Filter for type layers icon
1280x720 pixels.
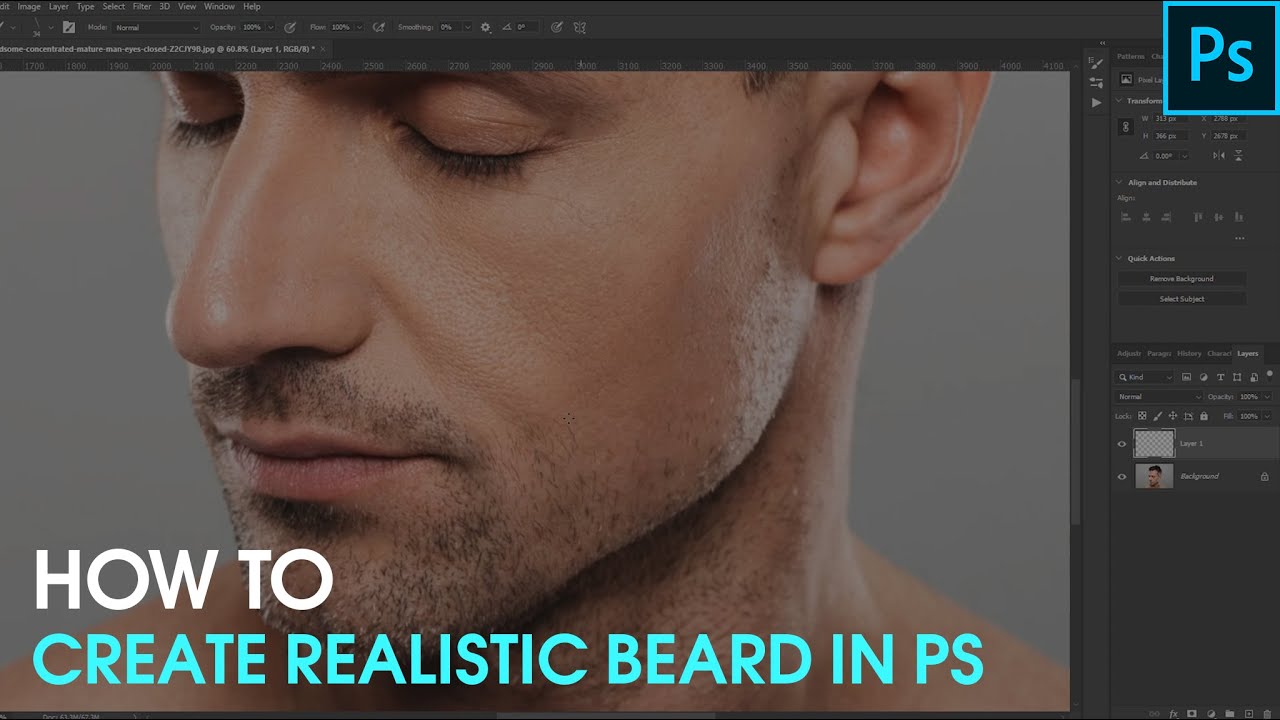coord(1220,377)
